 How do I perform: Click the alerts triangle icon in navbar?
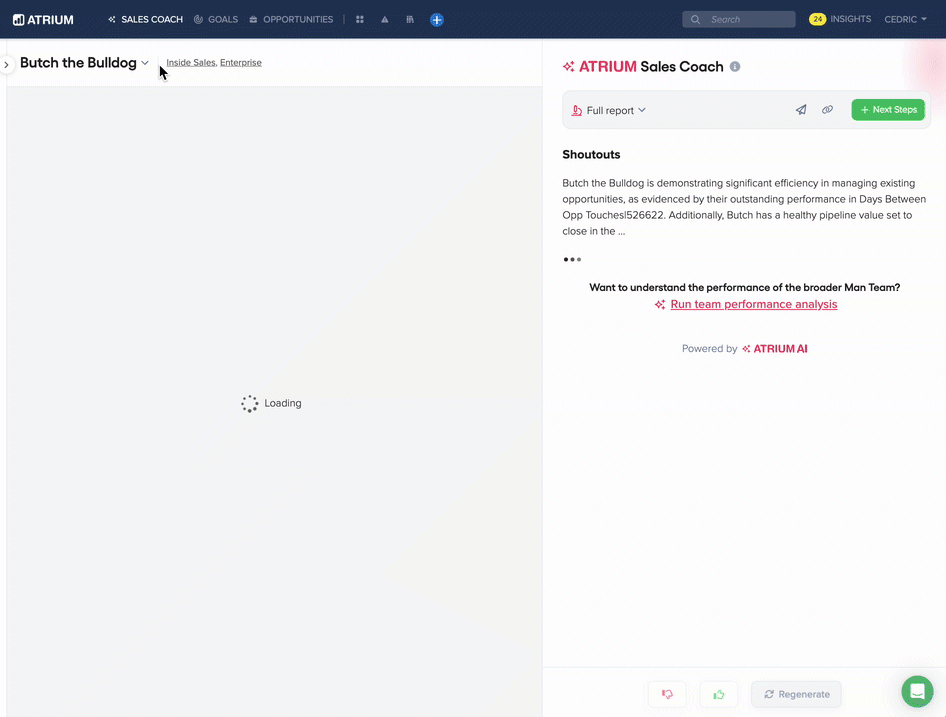point(384,19)
